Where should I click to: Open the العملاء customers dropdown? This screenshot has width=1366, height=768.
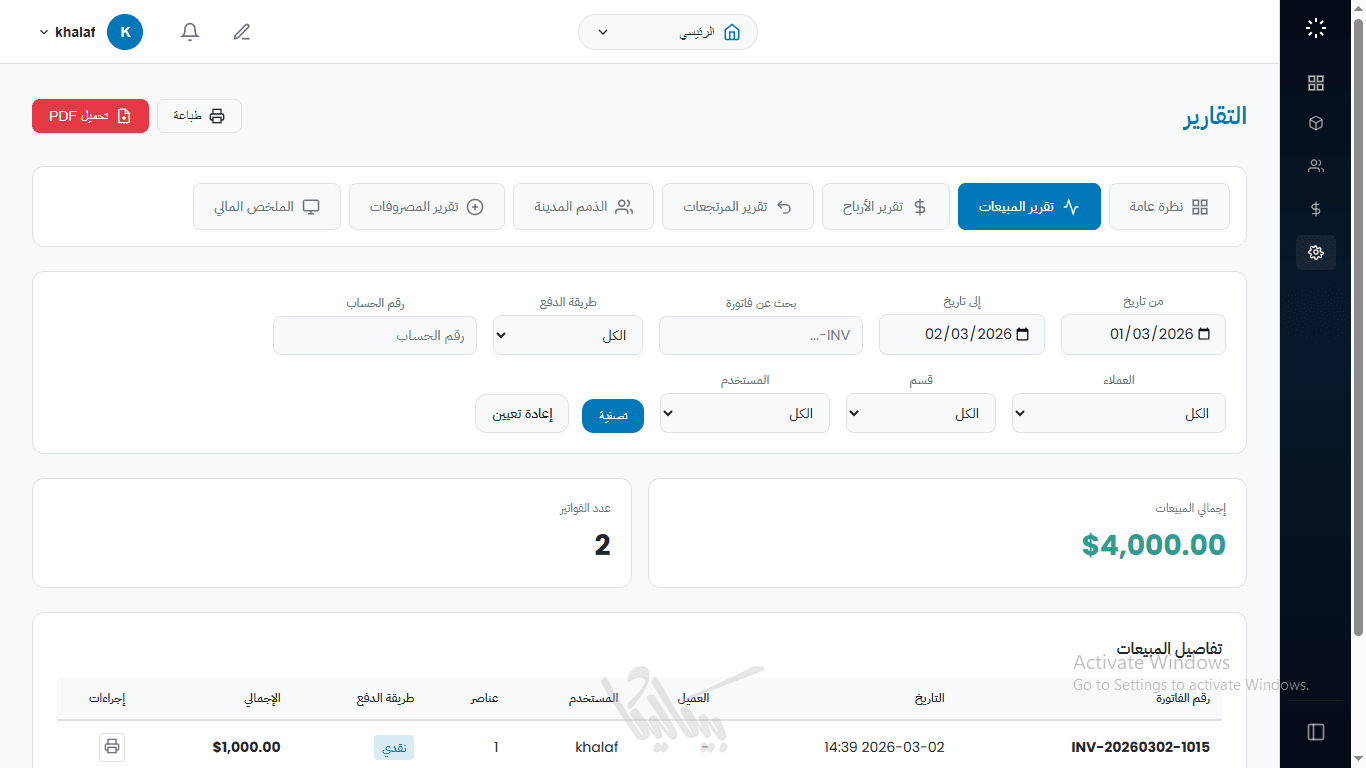point(1118,413)
